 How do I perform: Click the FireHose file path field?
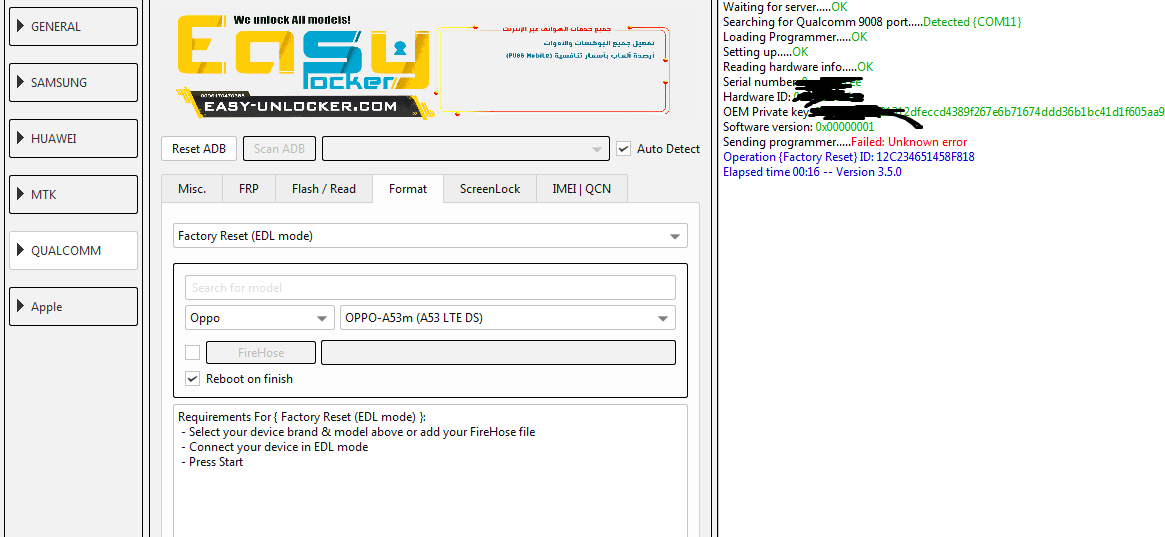click(x=499, y=353)
